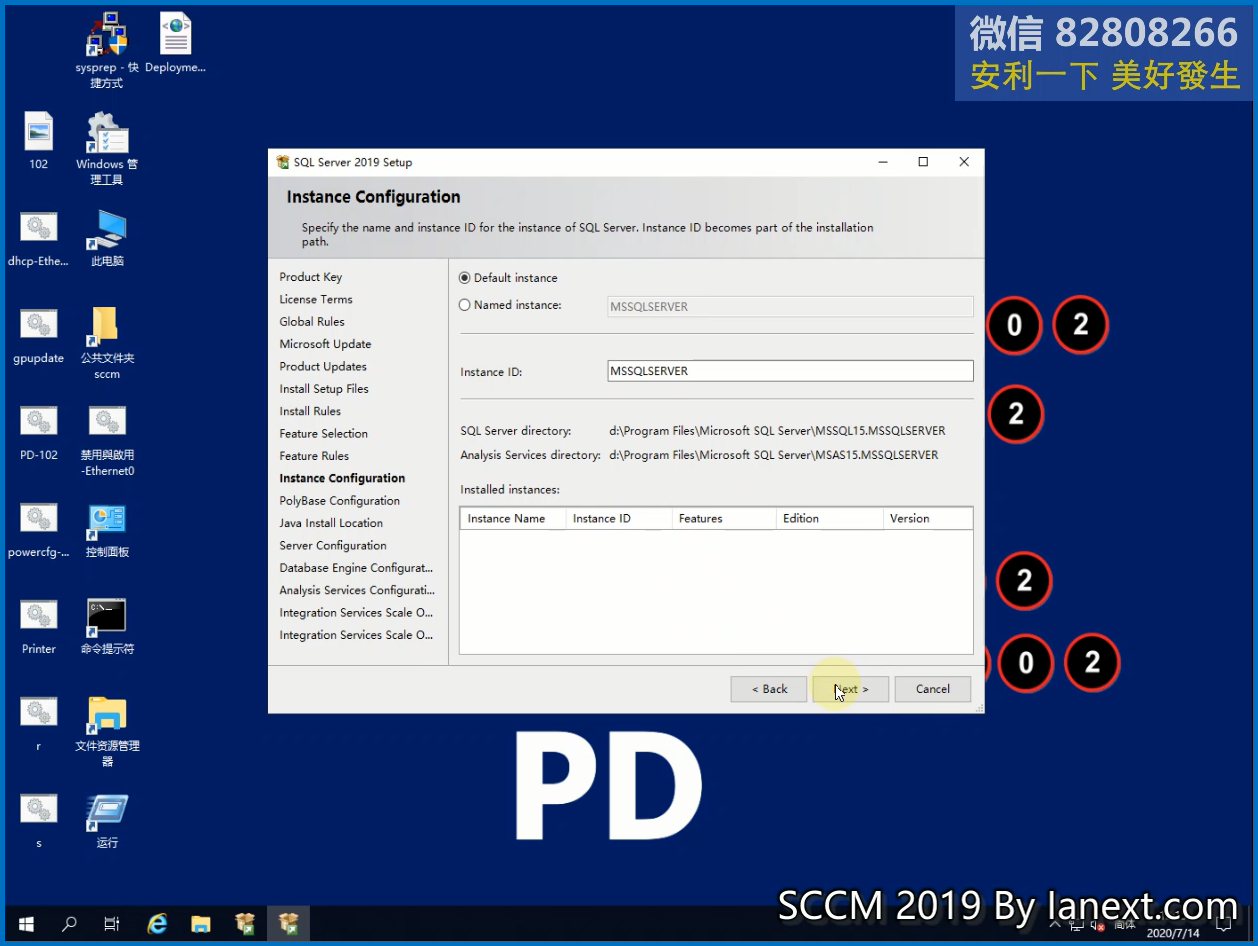Go to the PolyBase Configuration step
The height and width of the screenshot is (946, 1258).
point(340,501)
